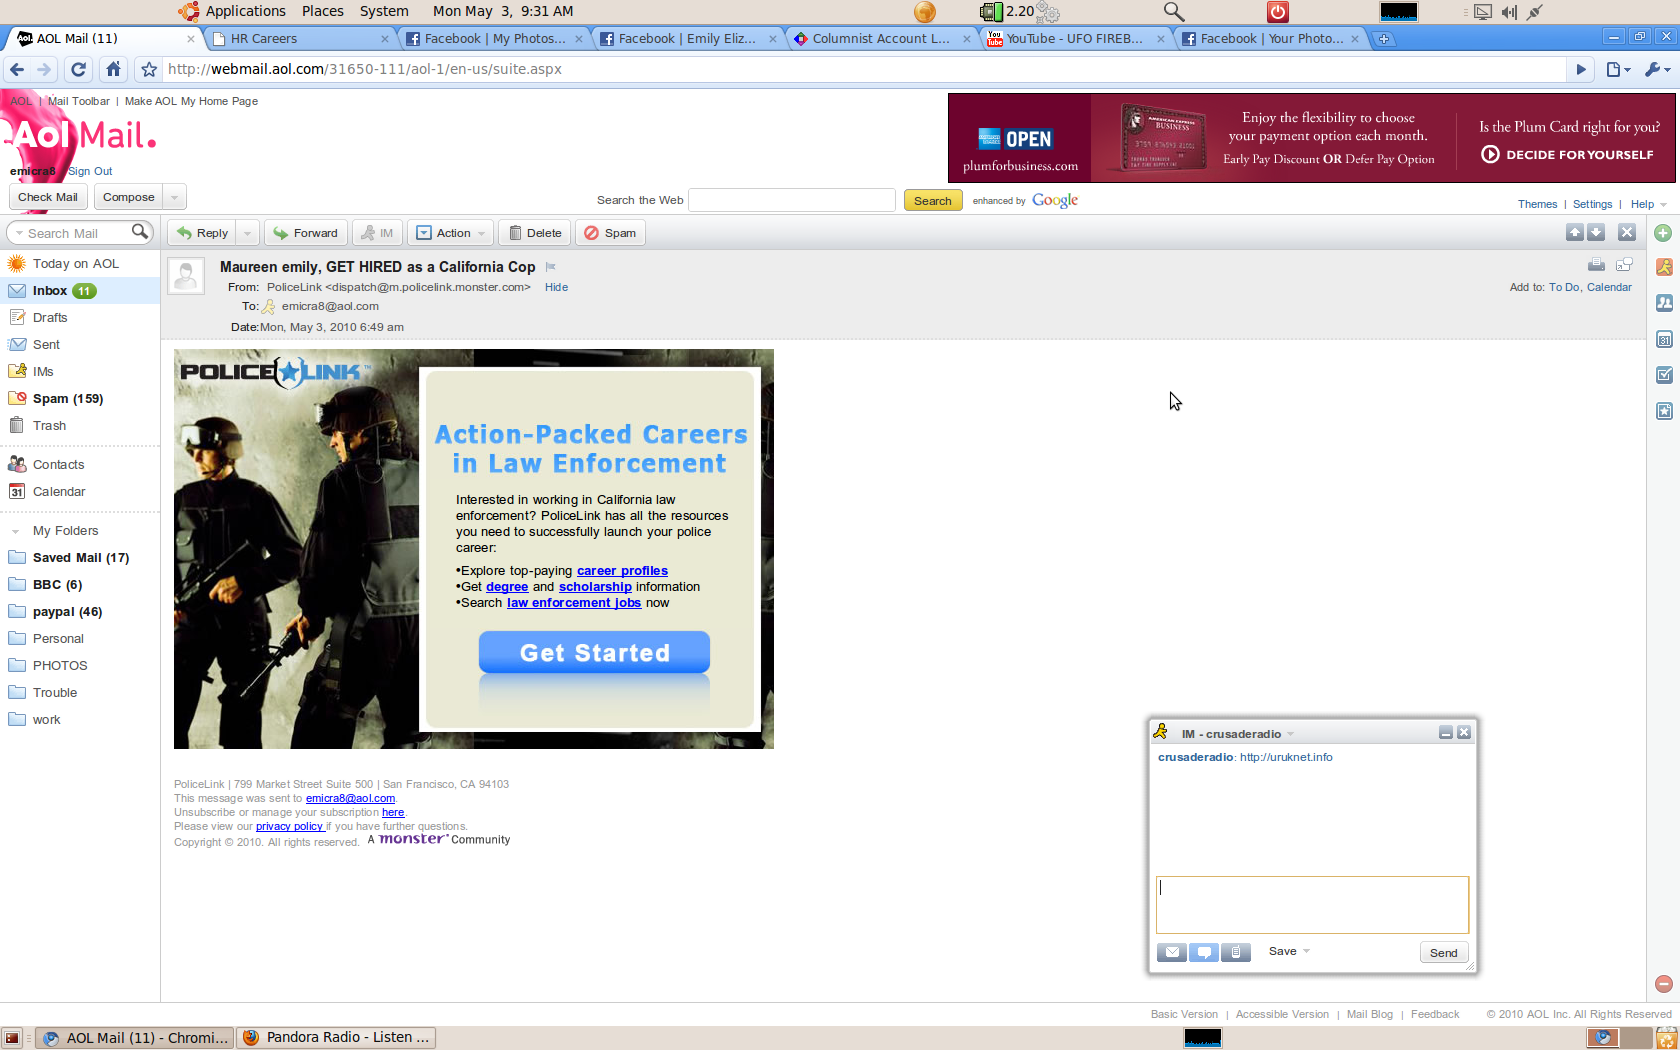Click the search mail magnifier icon

coord(140,232)
